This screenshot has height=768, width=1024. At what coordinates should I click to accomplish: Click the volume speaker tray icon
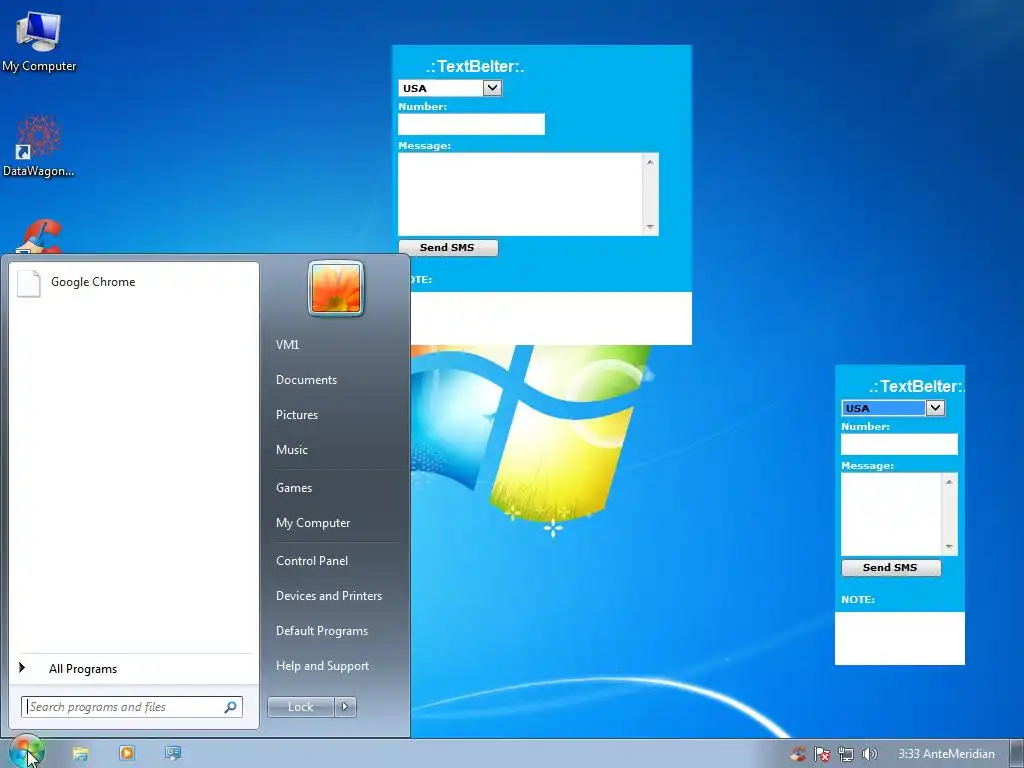coord(869,754)
